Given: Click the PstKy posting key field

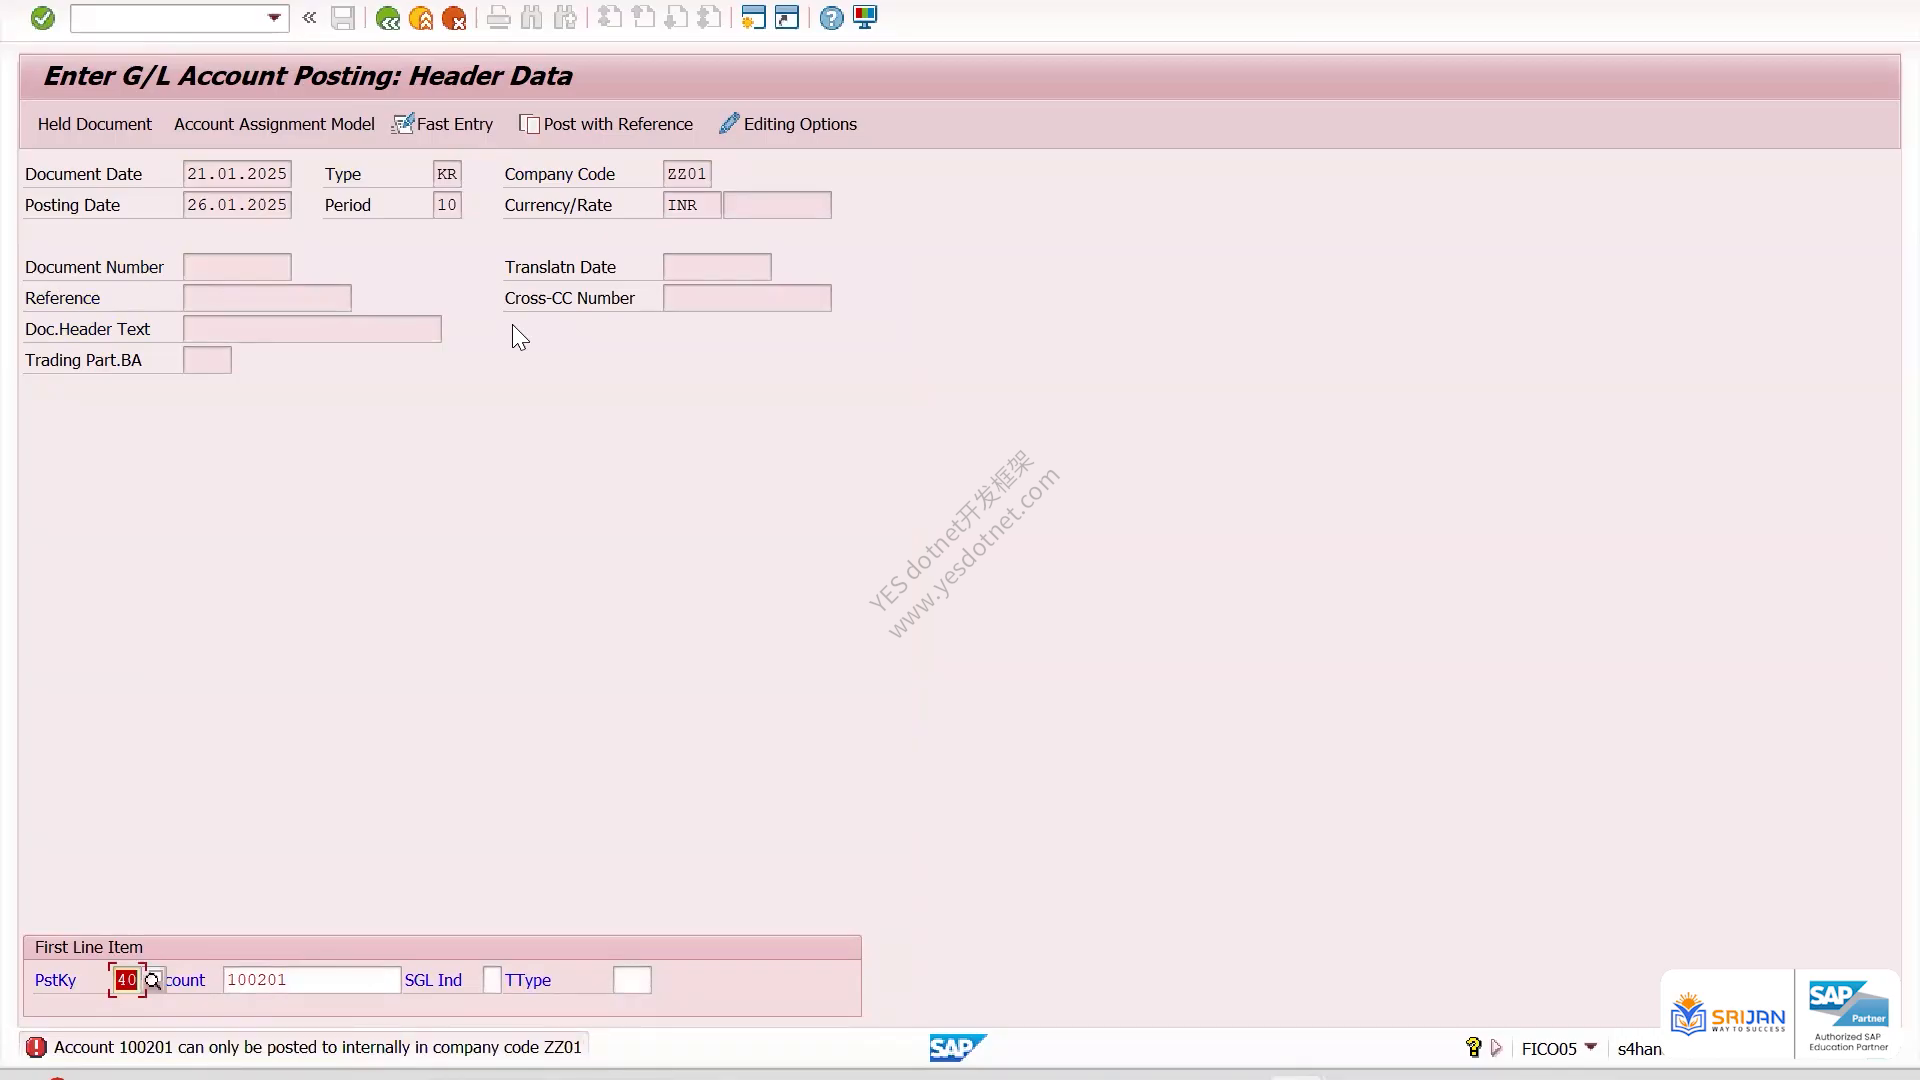Looking at the screenshot, I should [x=126, y=980].
